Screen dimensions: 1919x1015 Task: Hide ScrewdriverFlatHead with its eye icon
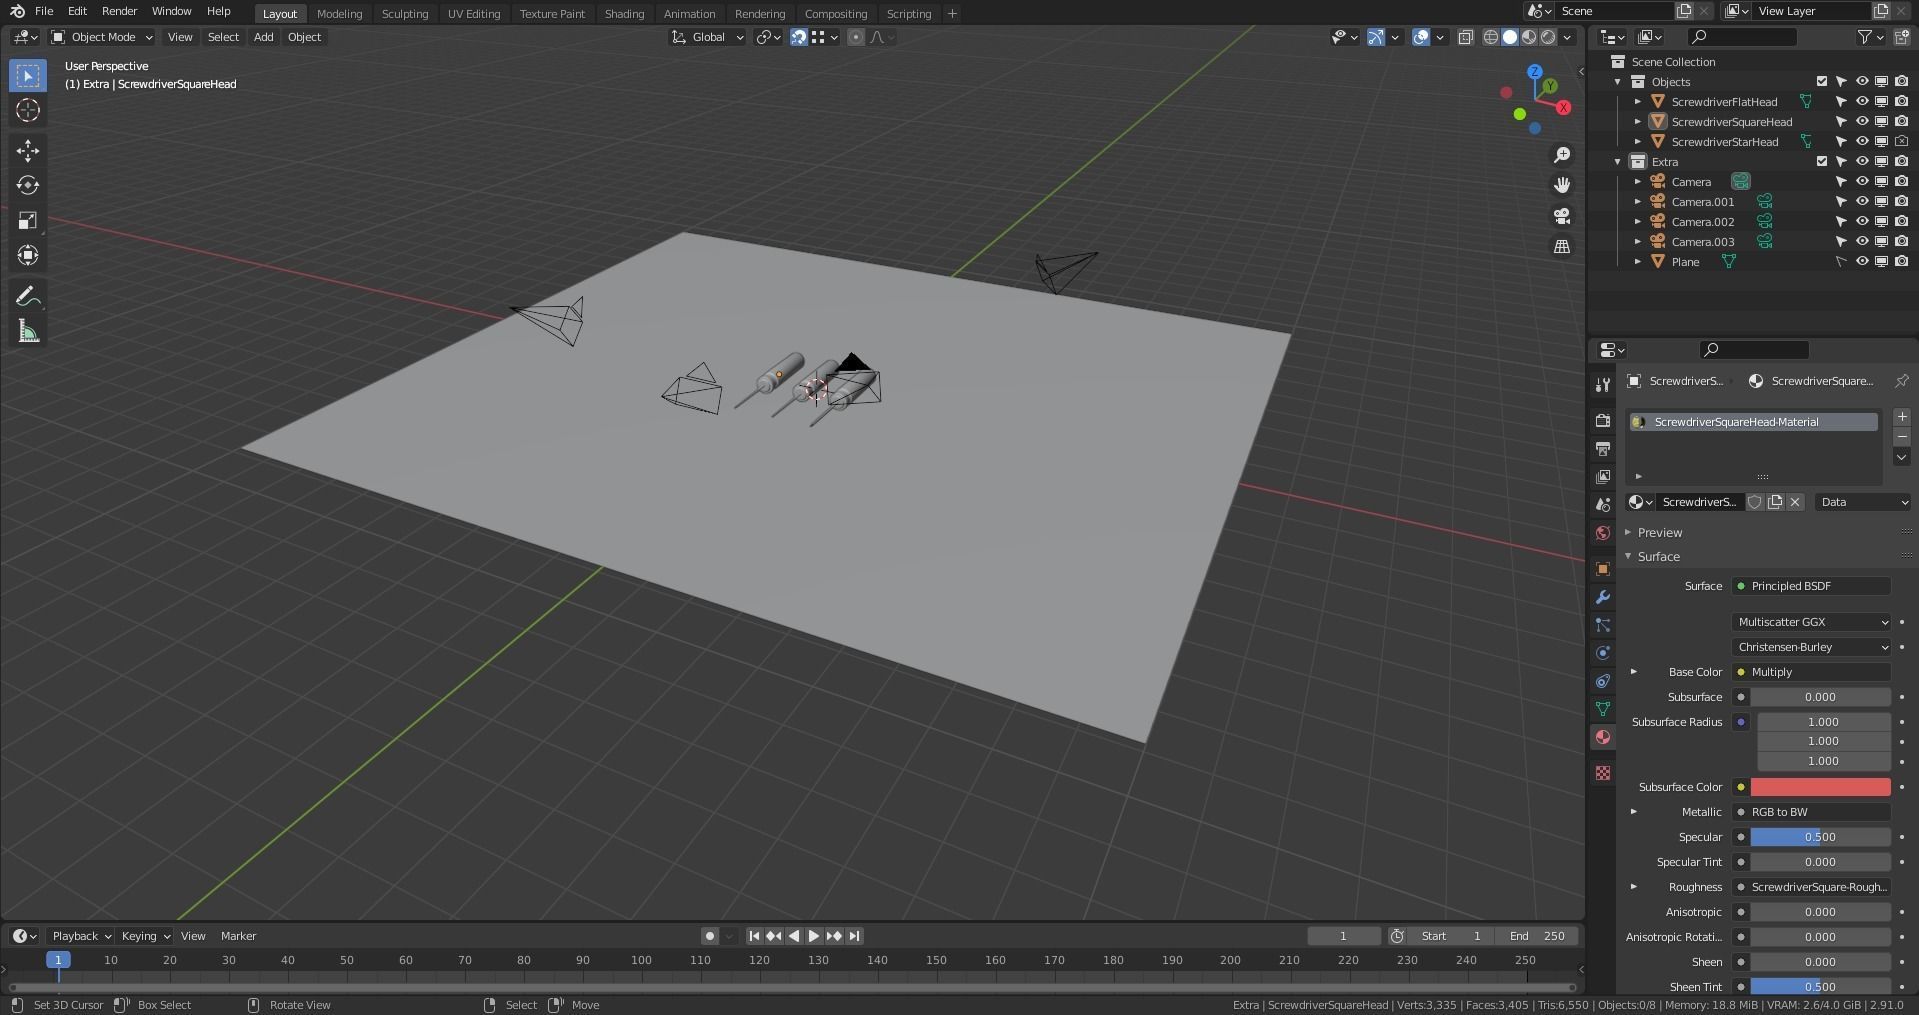pyautogui.click(x=1862, y=102)
